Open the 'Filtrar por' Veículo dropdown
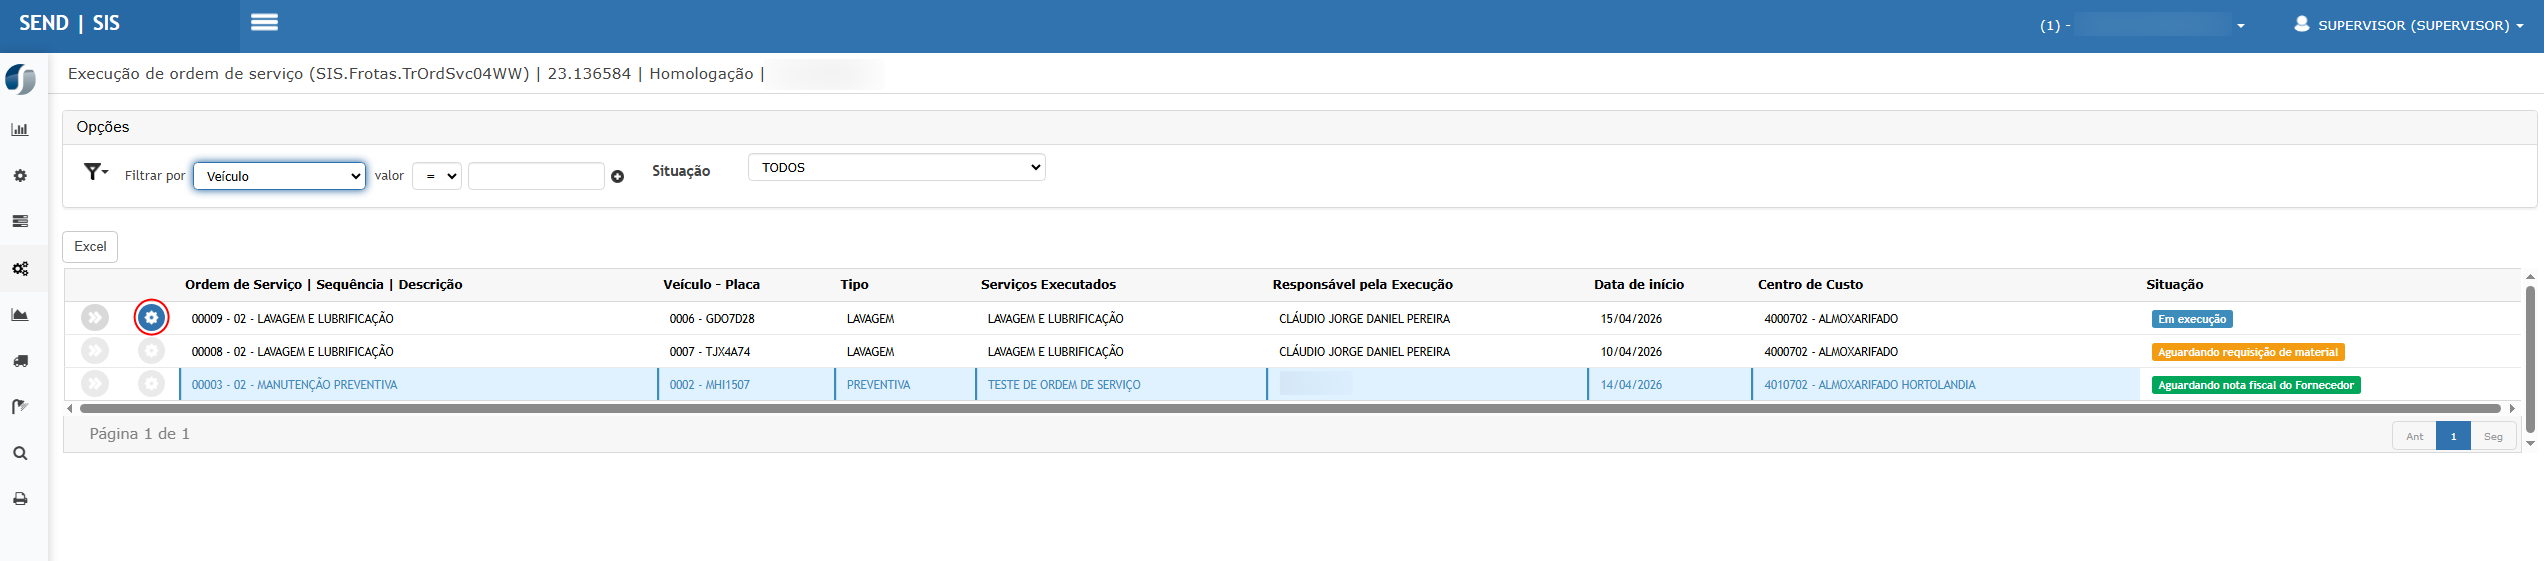This screenshot has height=561, width=2544. coord(279,176)
